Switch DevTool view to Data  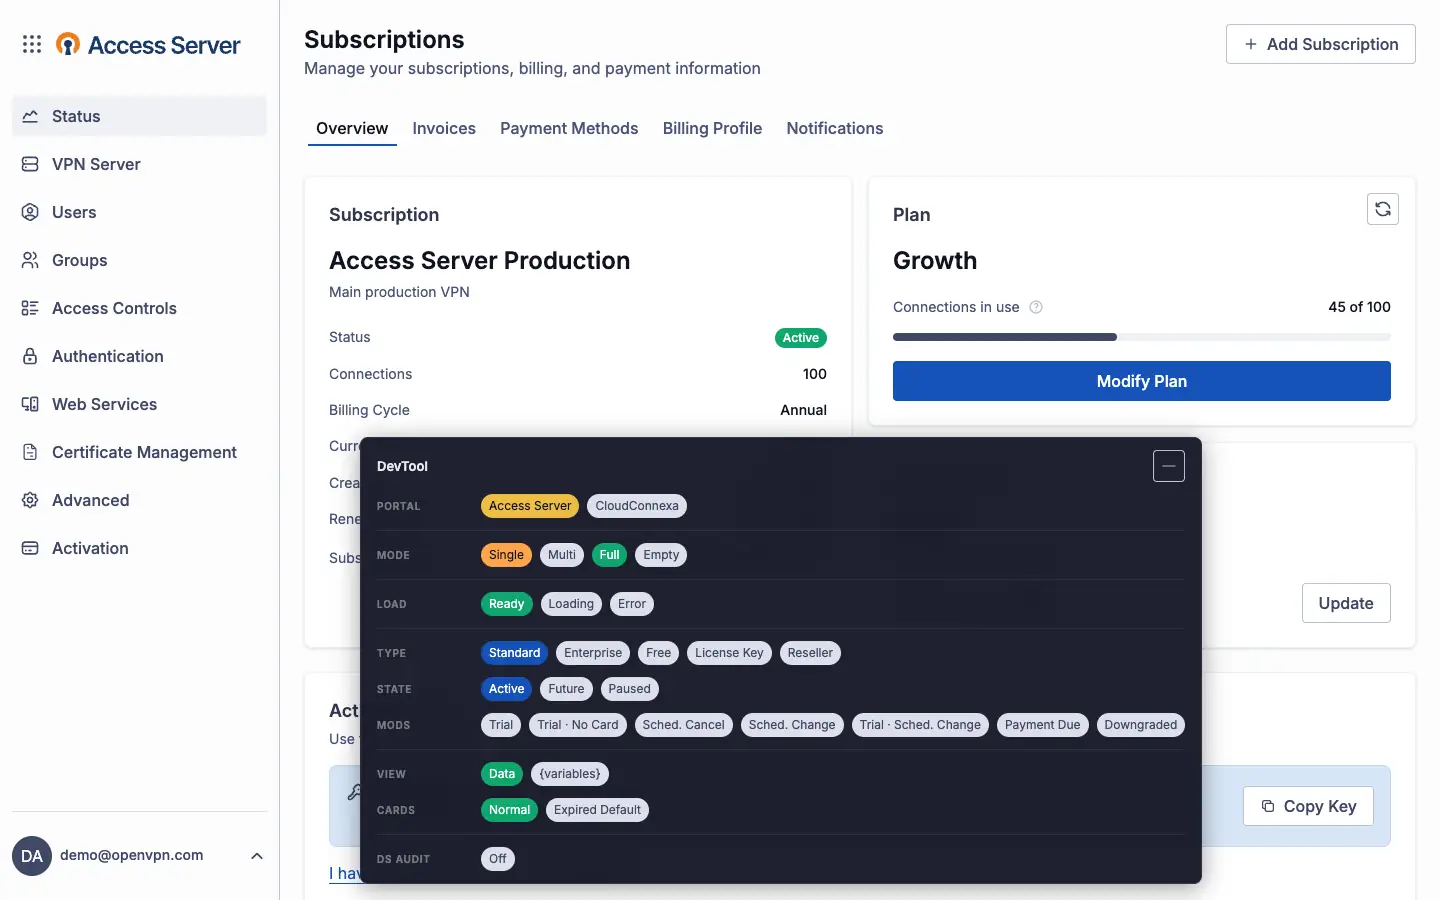tap(502, 774)
